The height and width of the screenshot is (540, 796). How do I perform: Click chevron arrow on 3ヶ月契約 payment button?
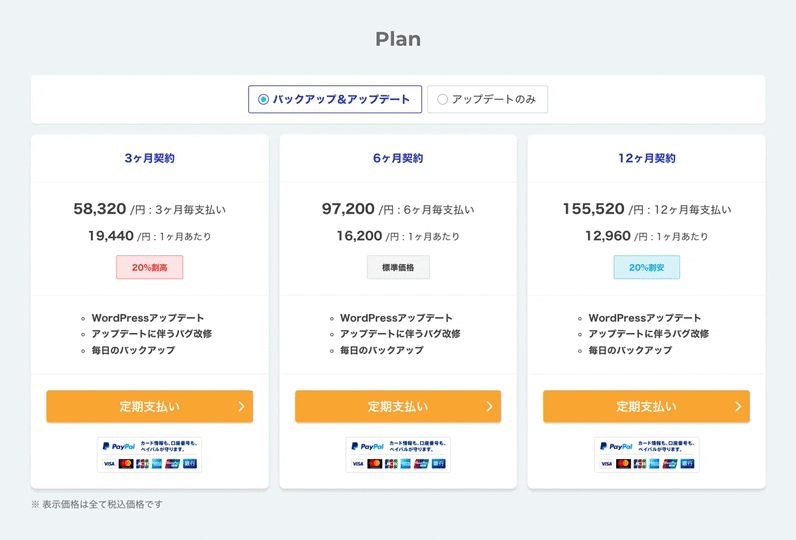pyautogui.click(x=241, y=406)
